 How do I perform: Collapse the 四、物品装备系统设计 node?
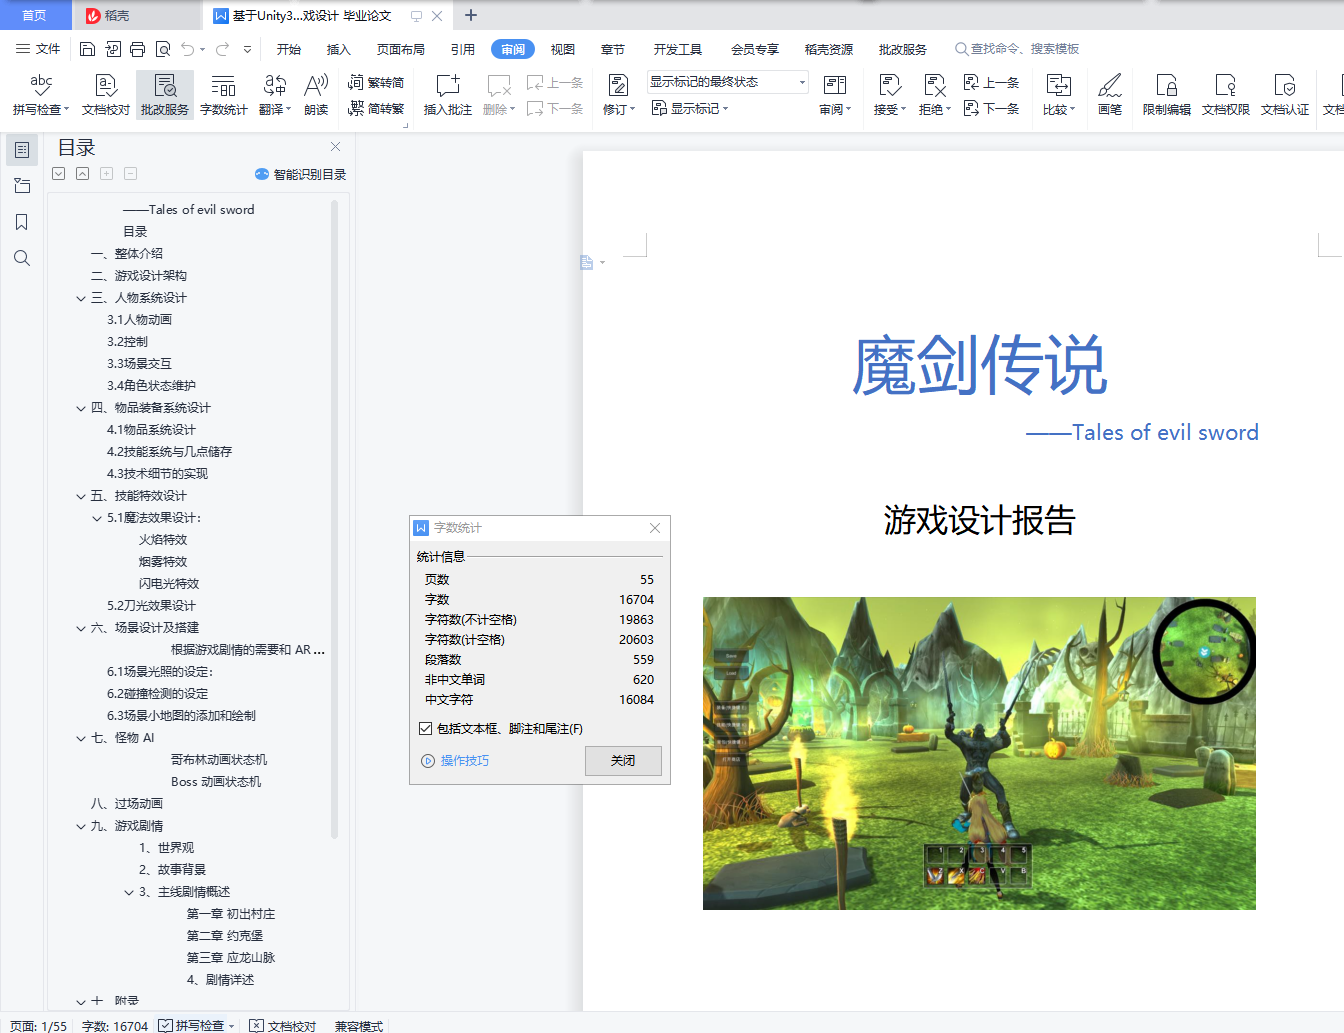(81, 408)
